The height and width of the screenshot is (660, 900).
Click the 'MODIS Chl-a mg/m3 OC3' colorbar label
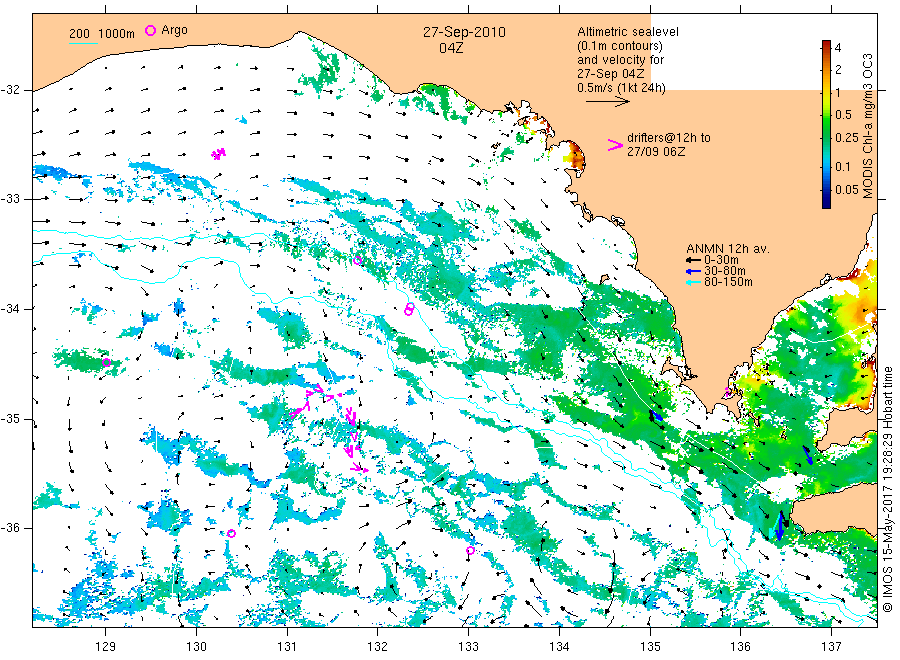867,126
